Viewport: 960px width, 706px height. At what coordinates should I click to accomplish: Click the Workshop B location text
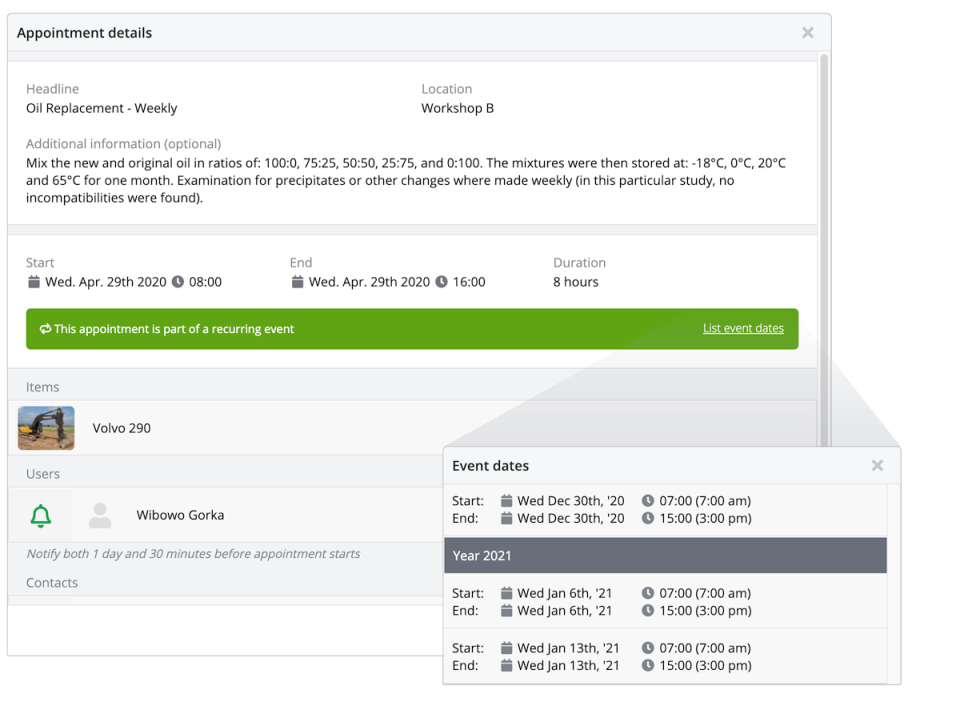[457, 108]
